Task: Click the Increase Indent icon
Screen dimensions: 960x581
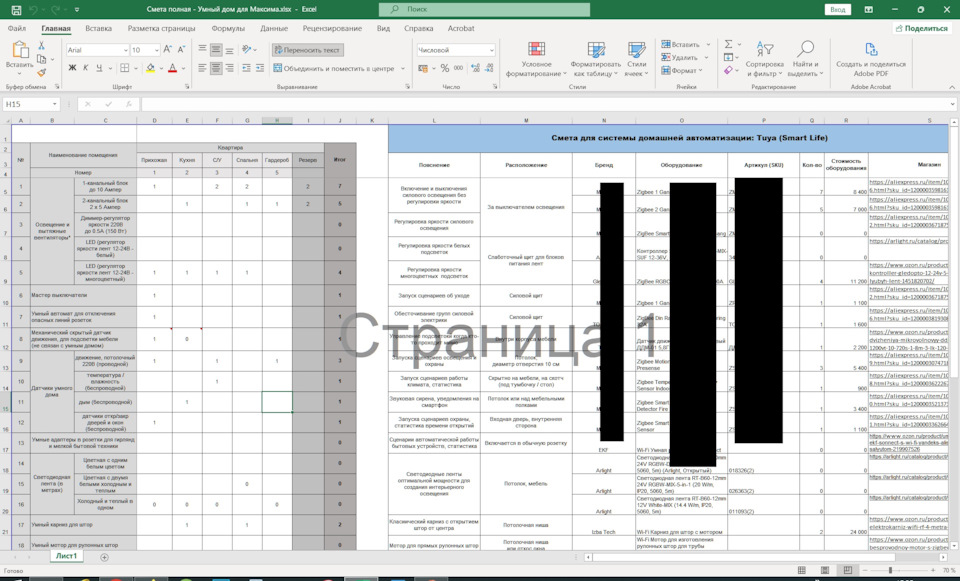Action: 260,69
